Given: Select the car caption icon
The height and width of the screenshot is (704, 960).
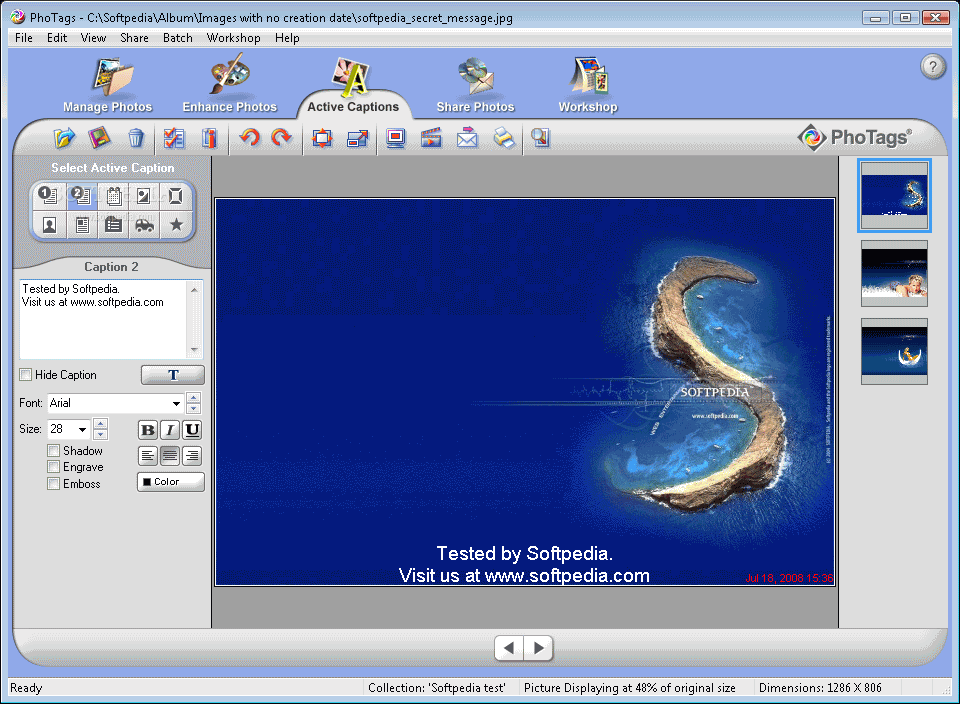Looking at the screenshot, I should [144, 225].
